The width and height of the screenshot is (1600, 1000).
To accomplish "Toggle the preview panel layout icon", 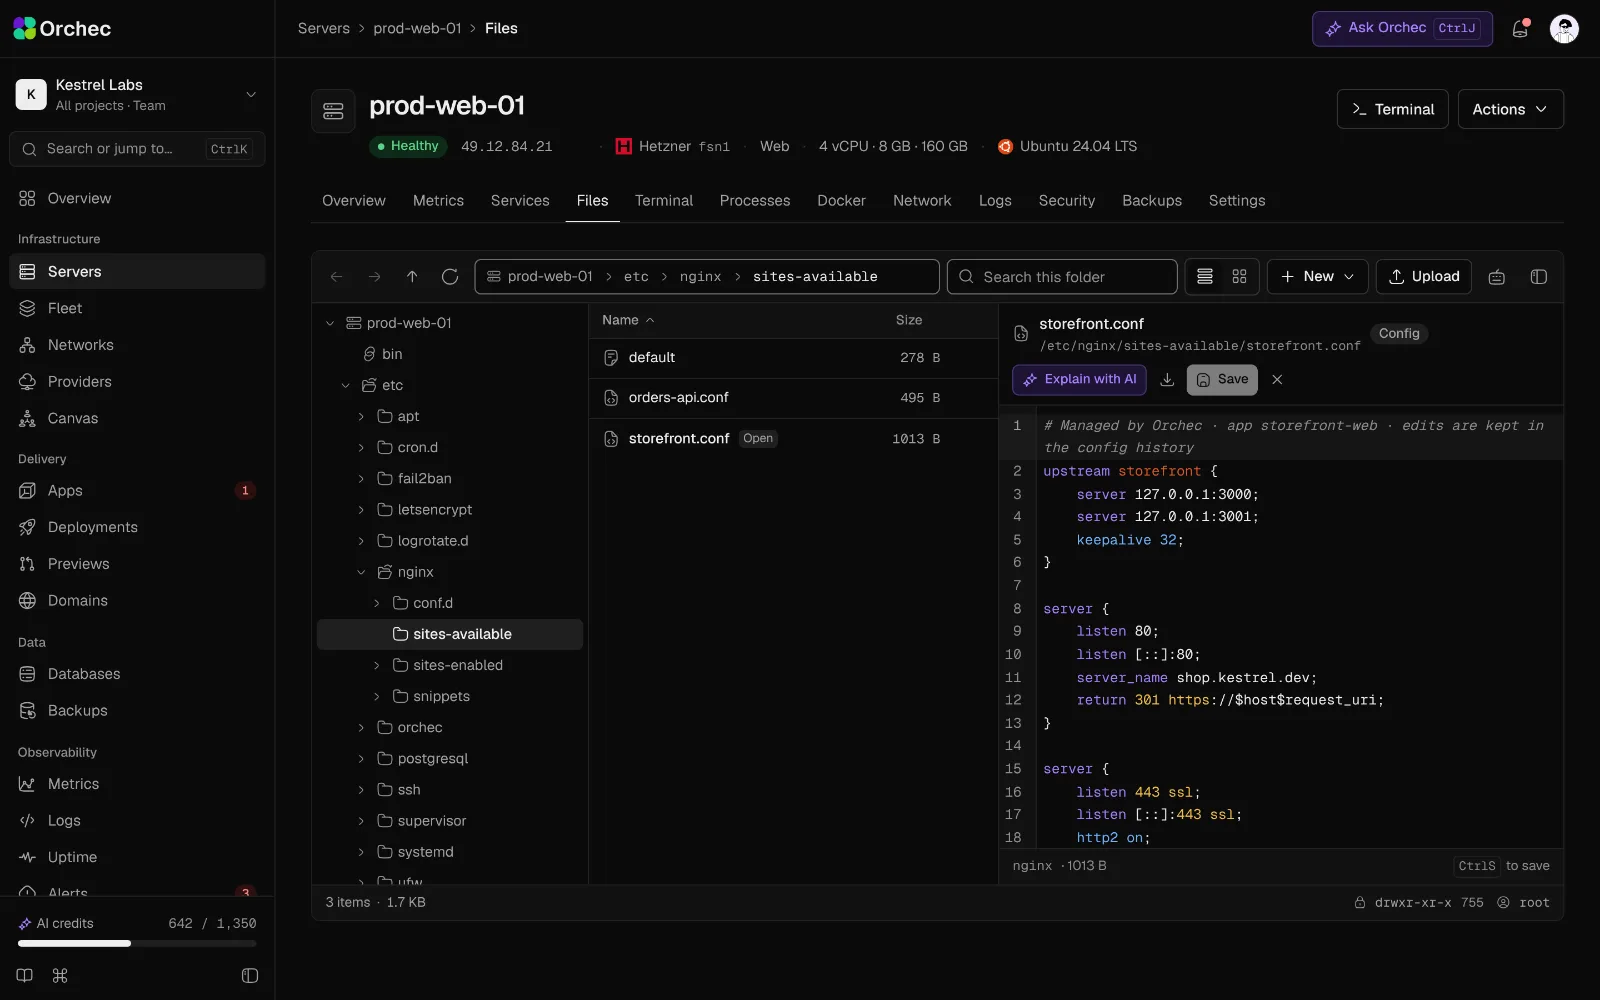I will click(1539, 277).
